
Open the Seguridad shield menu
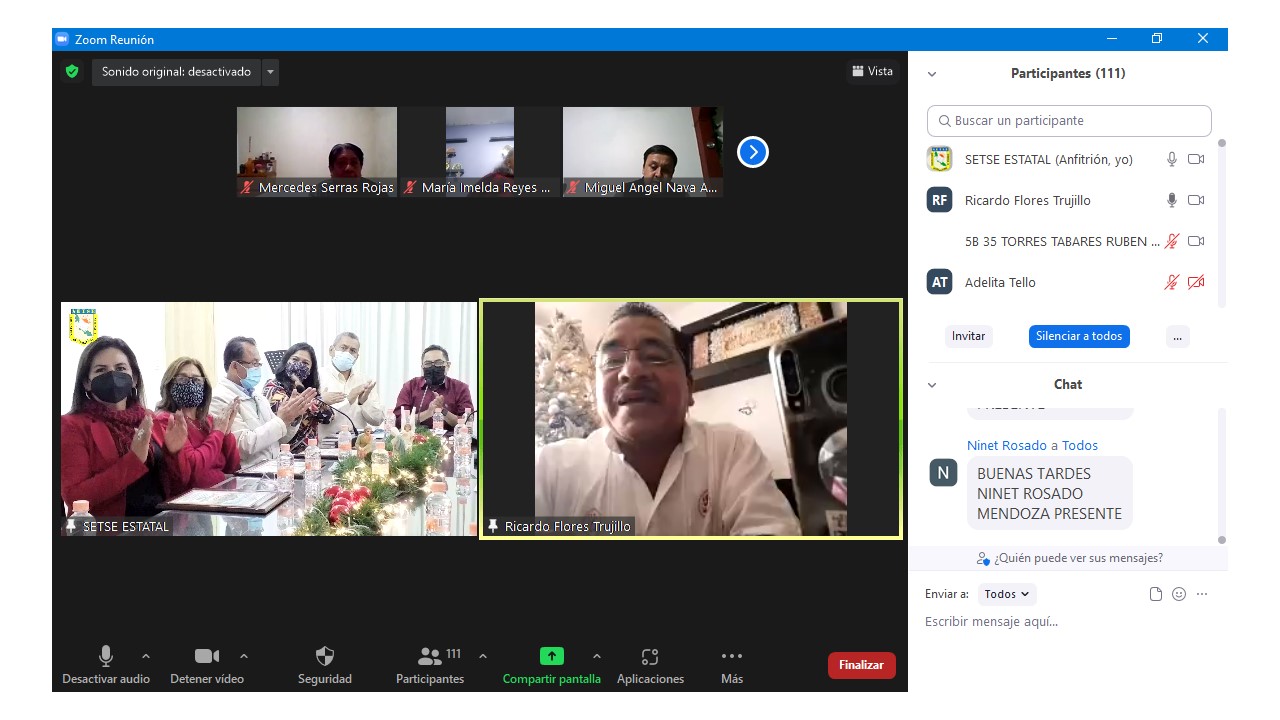pyautogui.click(x=325, y=666)
